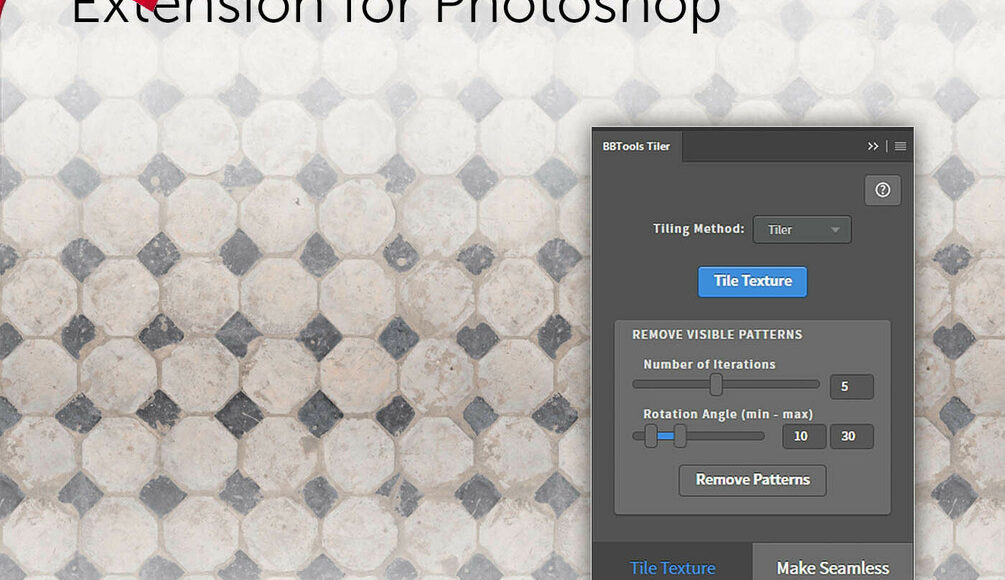Click the dropdown arrow next to Tiler

coord(835,230)
